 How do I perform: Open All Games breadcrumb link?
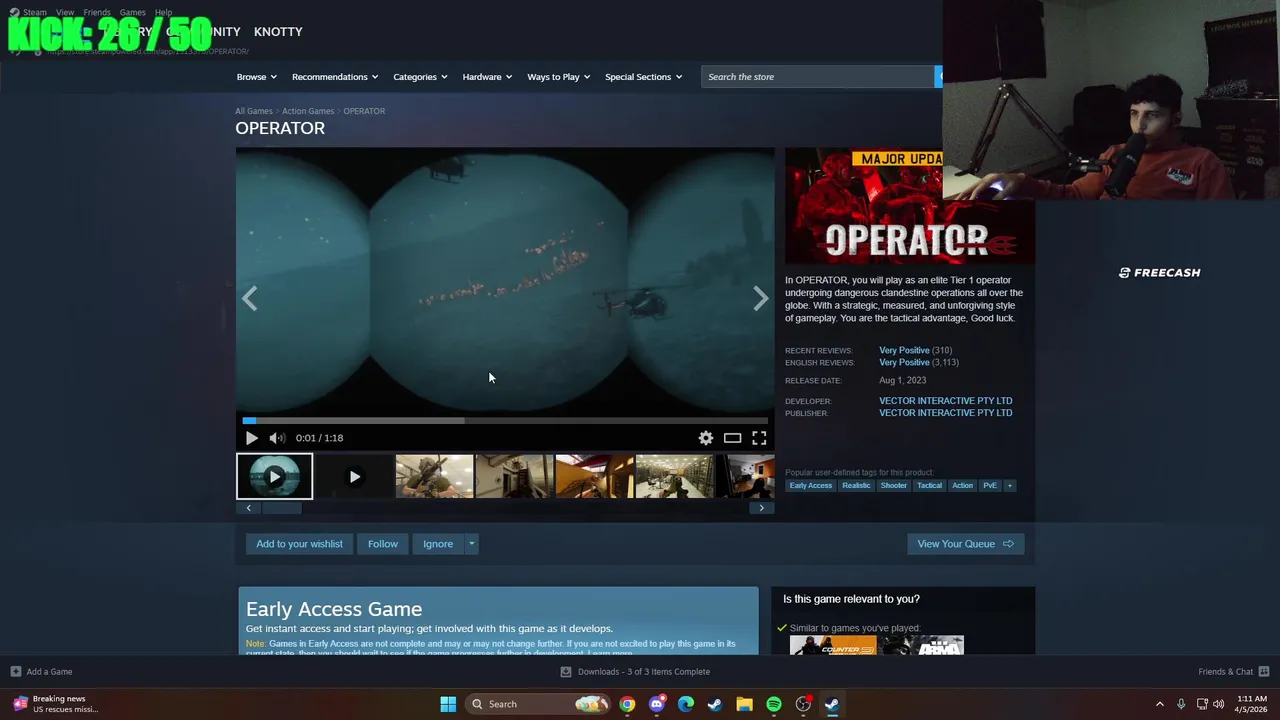pos(254,111)
